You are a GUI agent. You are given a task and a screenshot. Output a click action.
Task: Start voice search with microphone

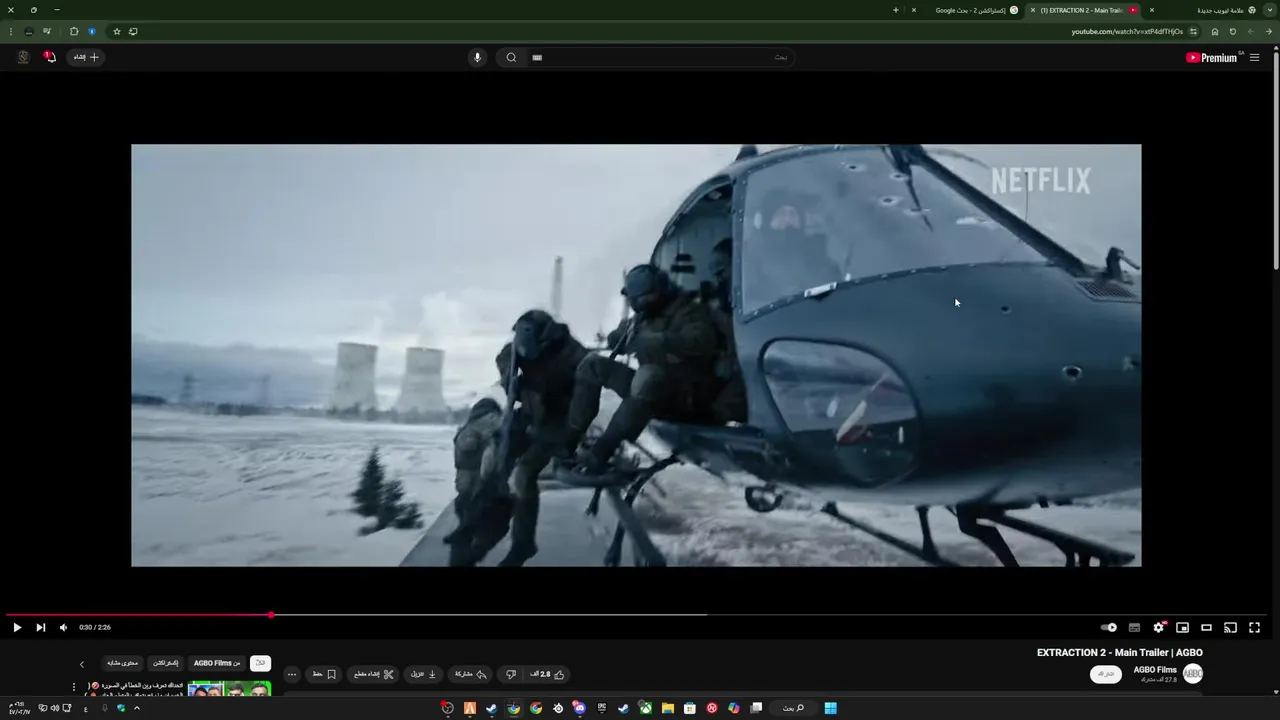coord(477,57)
